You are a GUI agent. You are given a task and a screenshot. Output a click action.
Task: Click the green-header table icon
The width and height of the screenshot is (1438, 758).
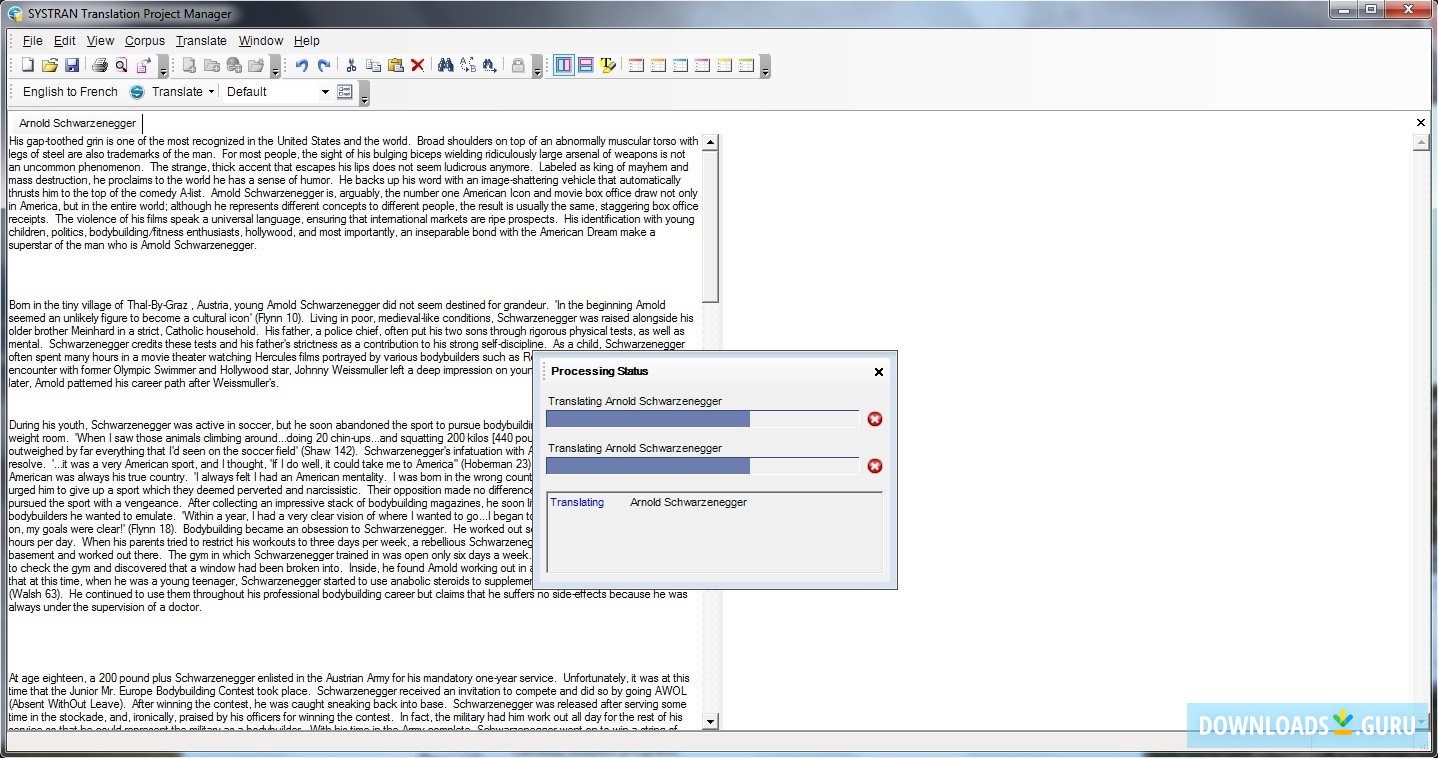746,66
